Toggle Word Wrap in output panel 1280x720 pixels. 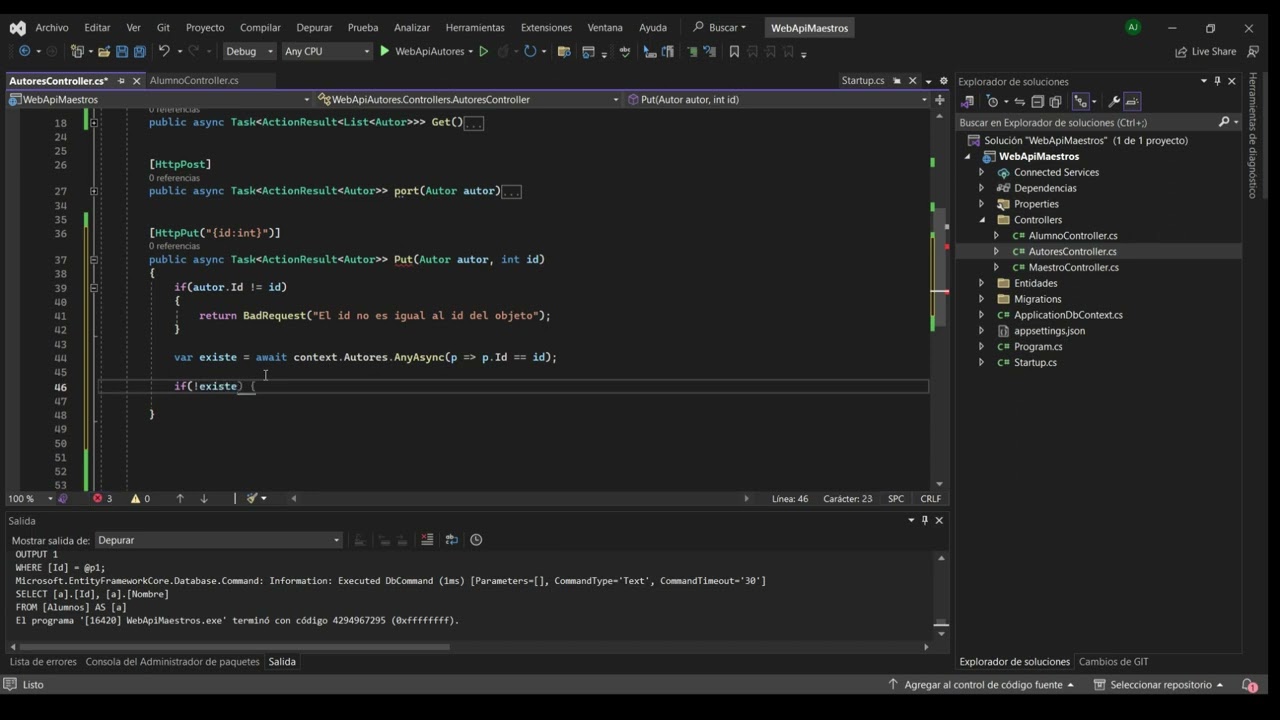click(x=451, y=540)
